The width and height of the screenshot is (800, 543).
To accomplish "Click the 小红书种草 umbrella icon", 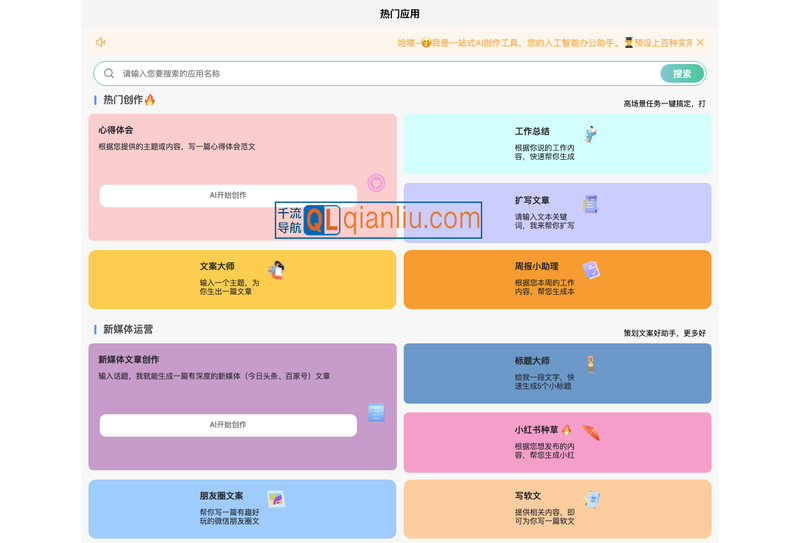I will coord(591,433).
